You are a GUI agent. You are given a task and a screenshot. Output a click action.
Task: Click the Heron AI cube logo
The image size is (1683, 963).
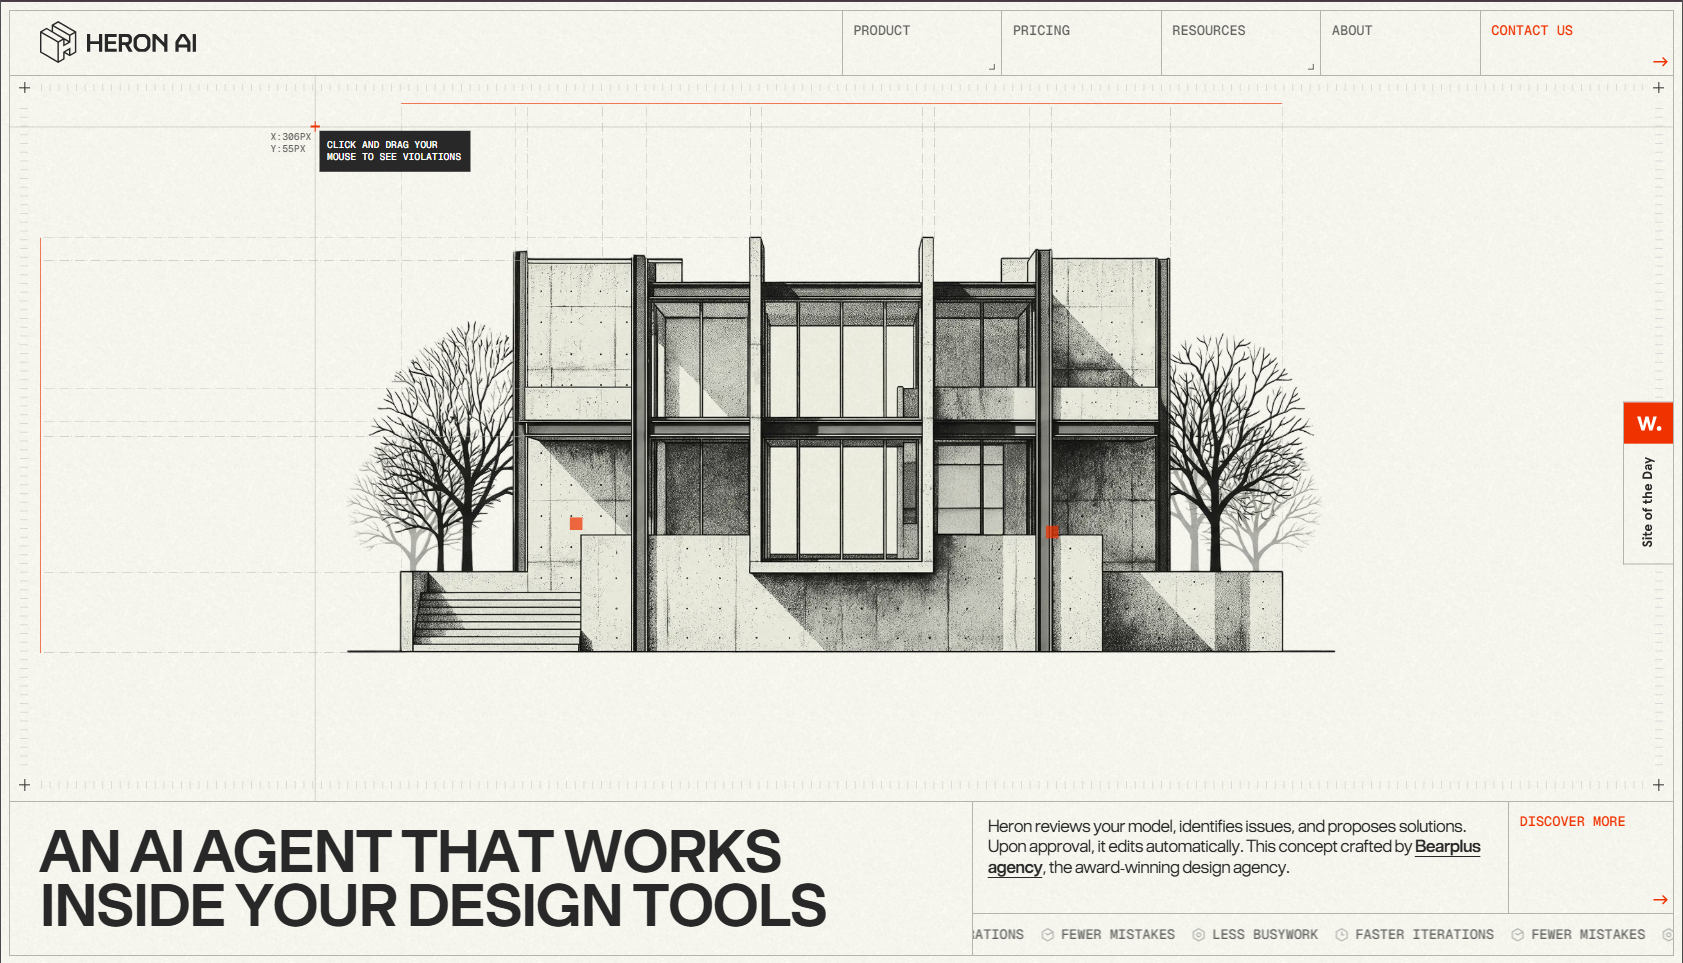tap(58, 42)
